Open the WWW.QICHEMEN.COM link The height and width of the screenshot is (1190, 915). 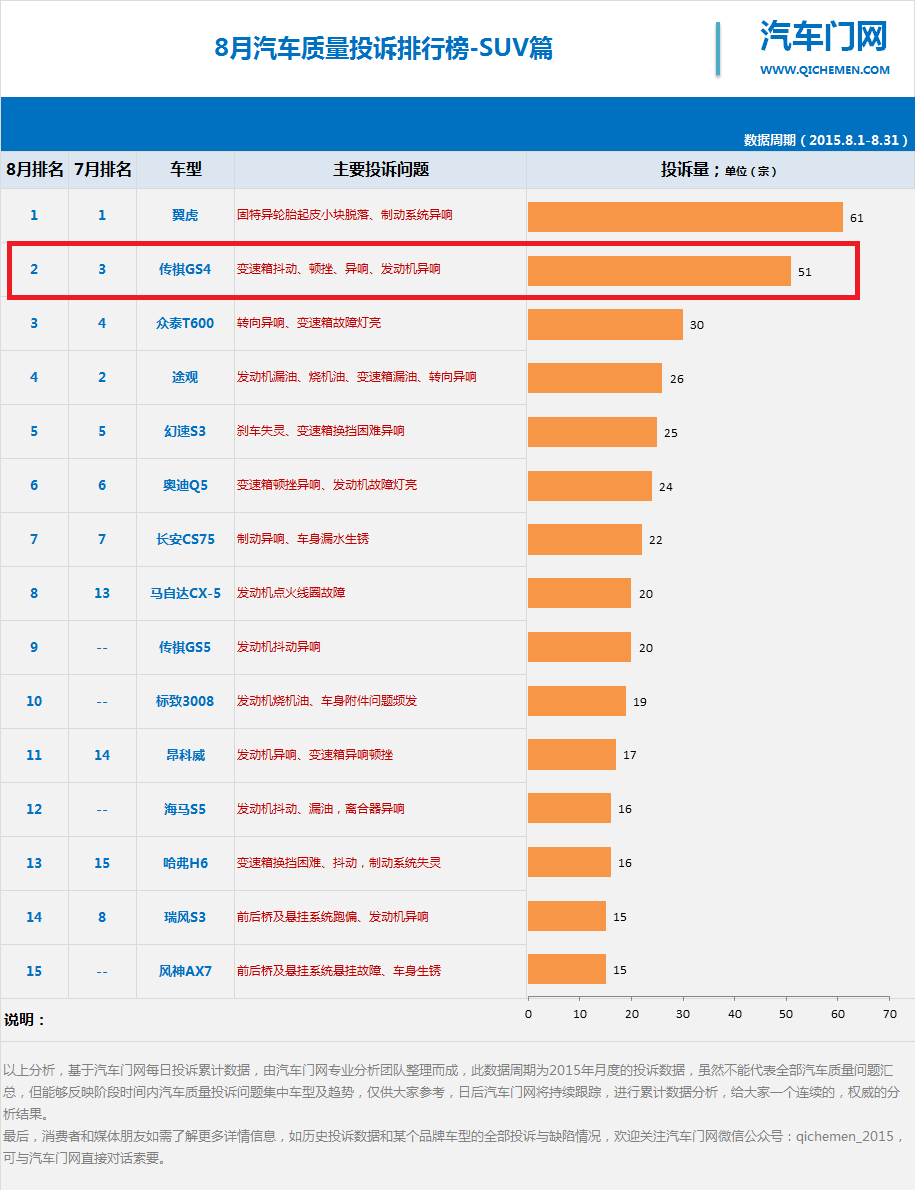825,70
